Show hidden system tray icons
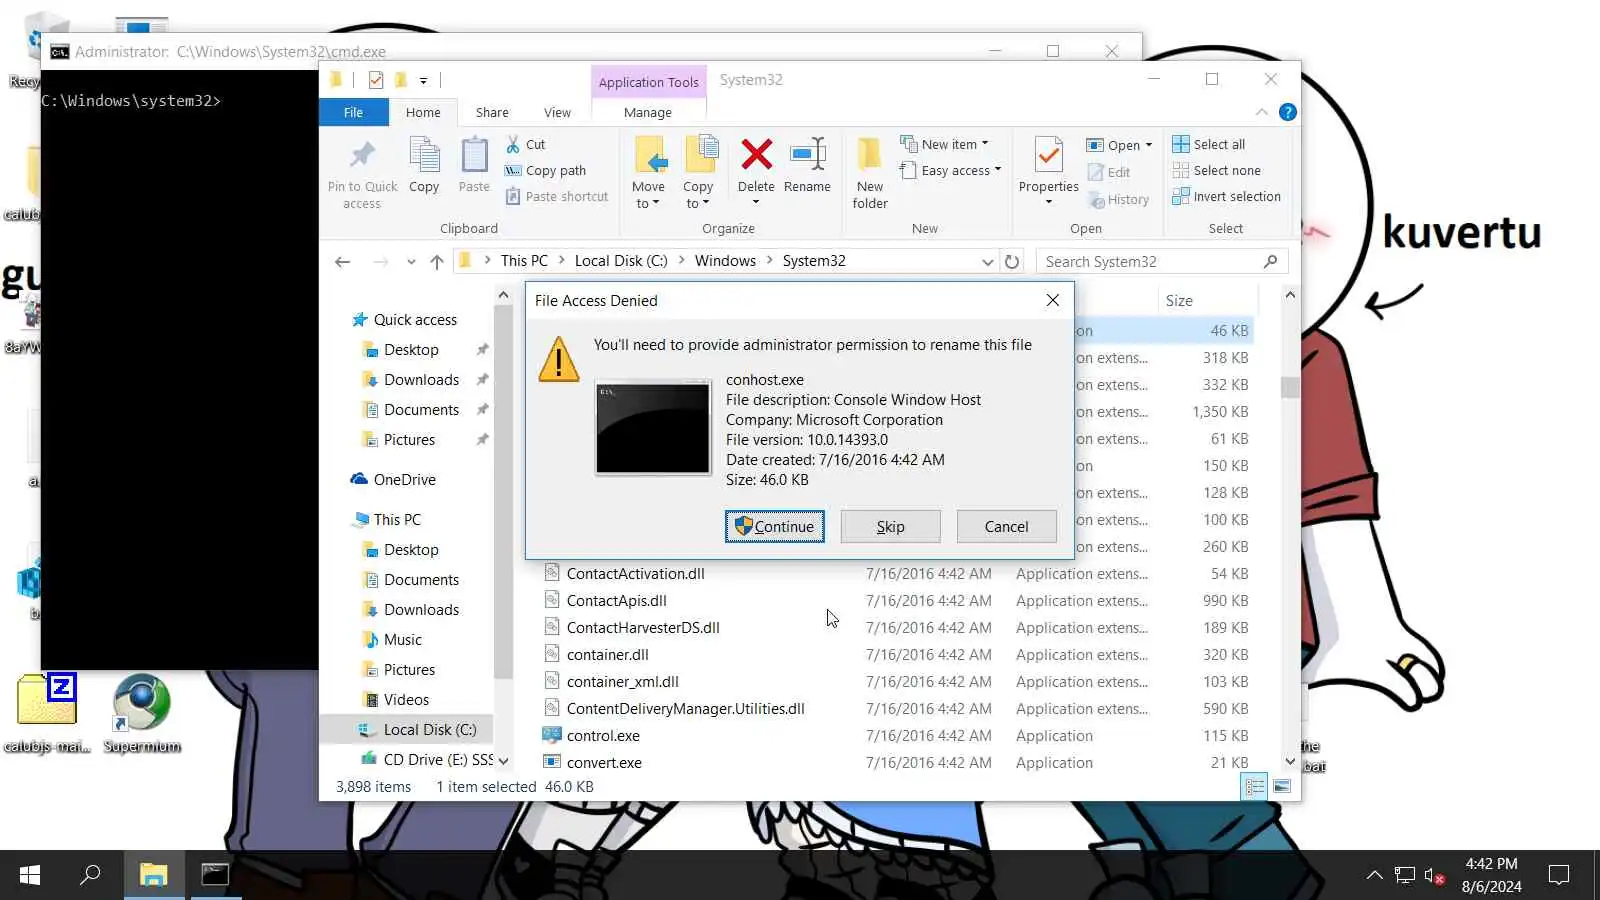Image resolution: width=1600 pixels, height=900 pixels. pos(1375,875)
